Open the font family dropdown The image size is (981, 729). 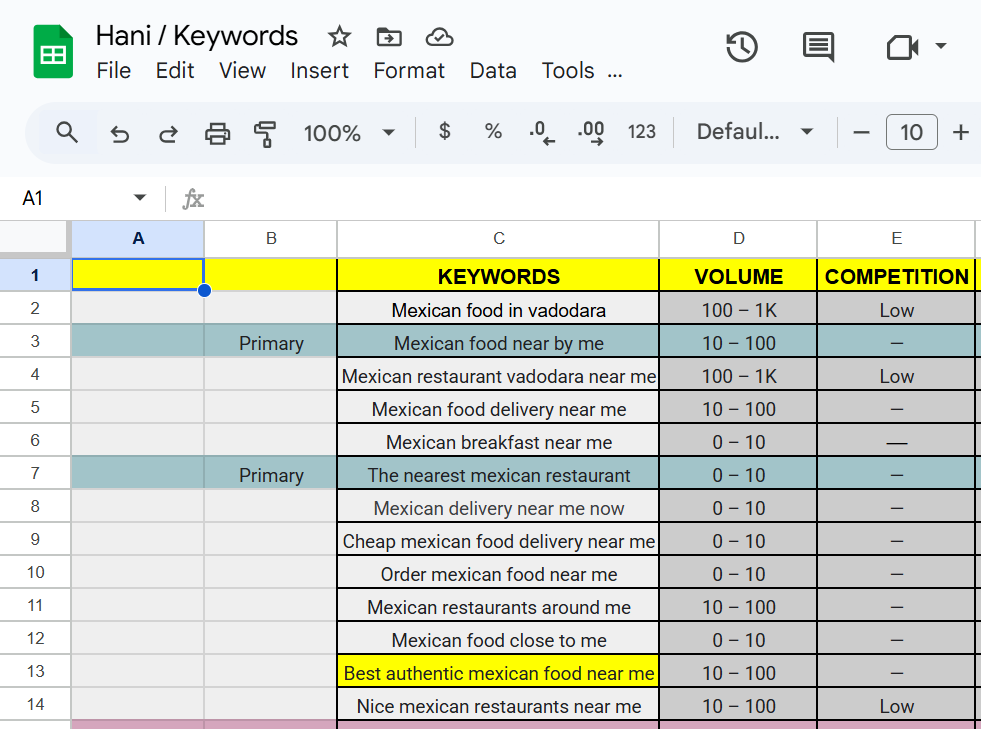753,131
